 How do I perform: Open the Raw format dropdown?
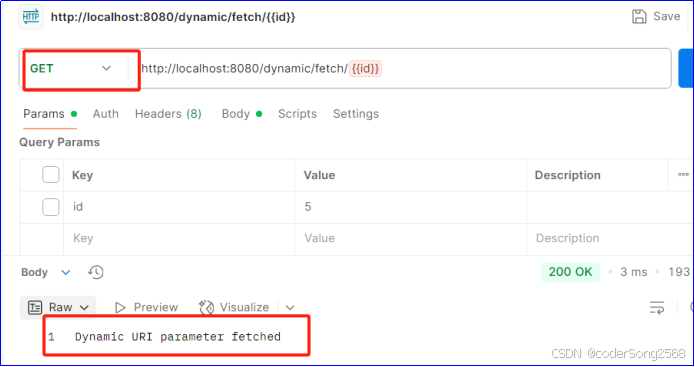(x=58, y=307)
